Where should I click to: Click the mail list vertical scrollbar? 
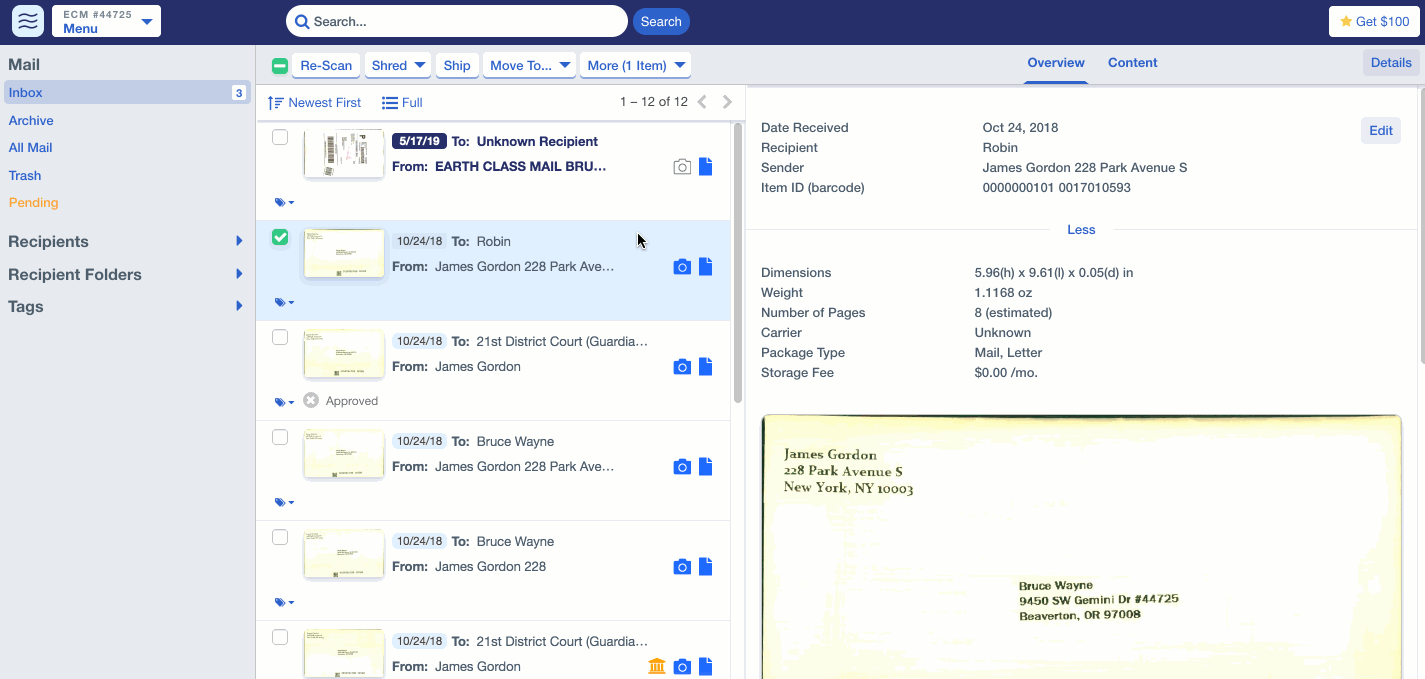738,262
